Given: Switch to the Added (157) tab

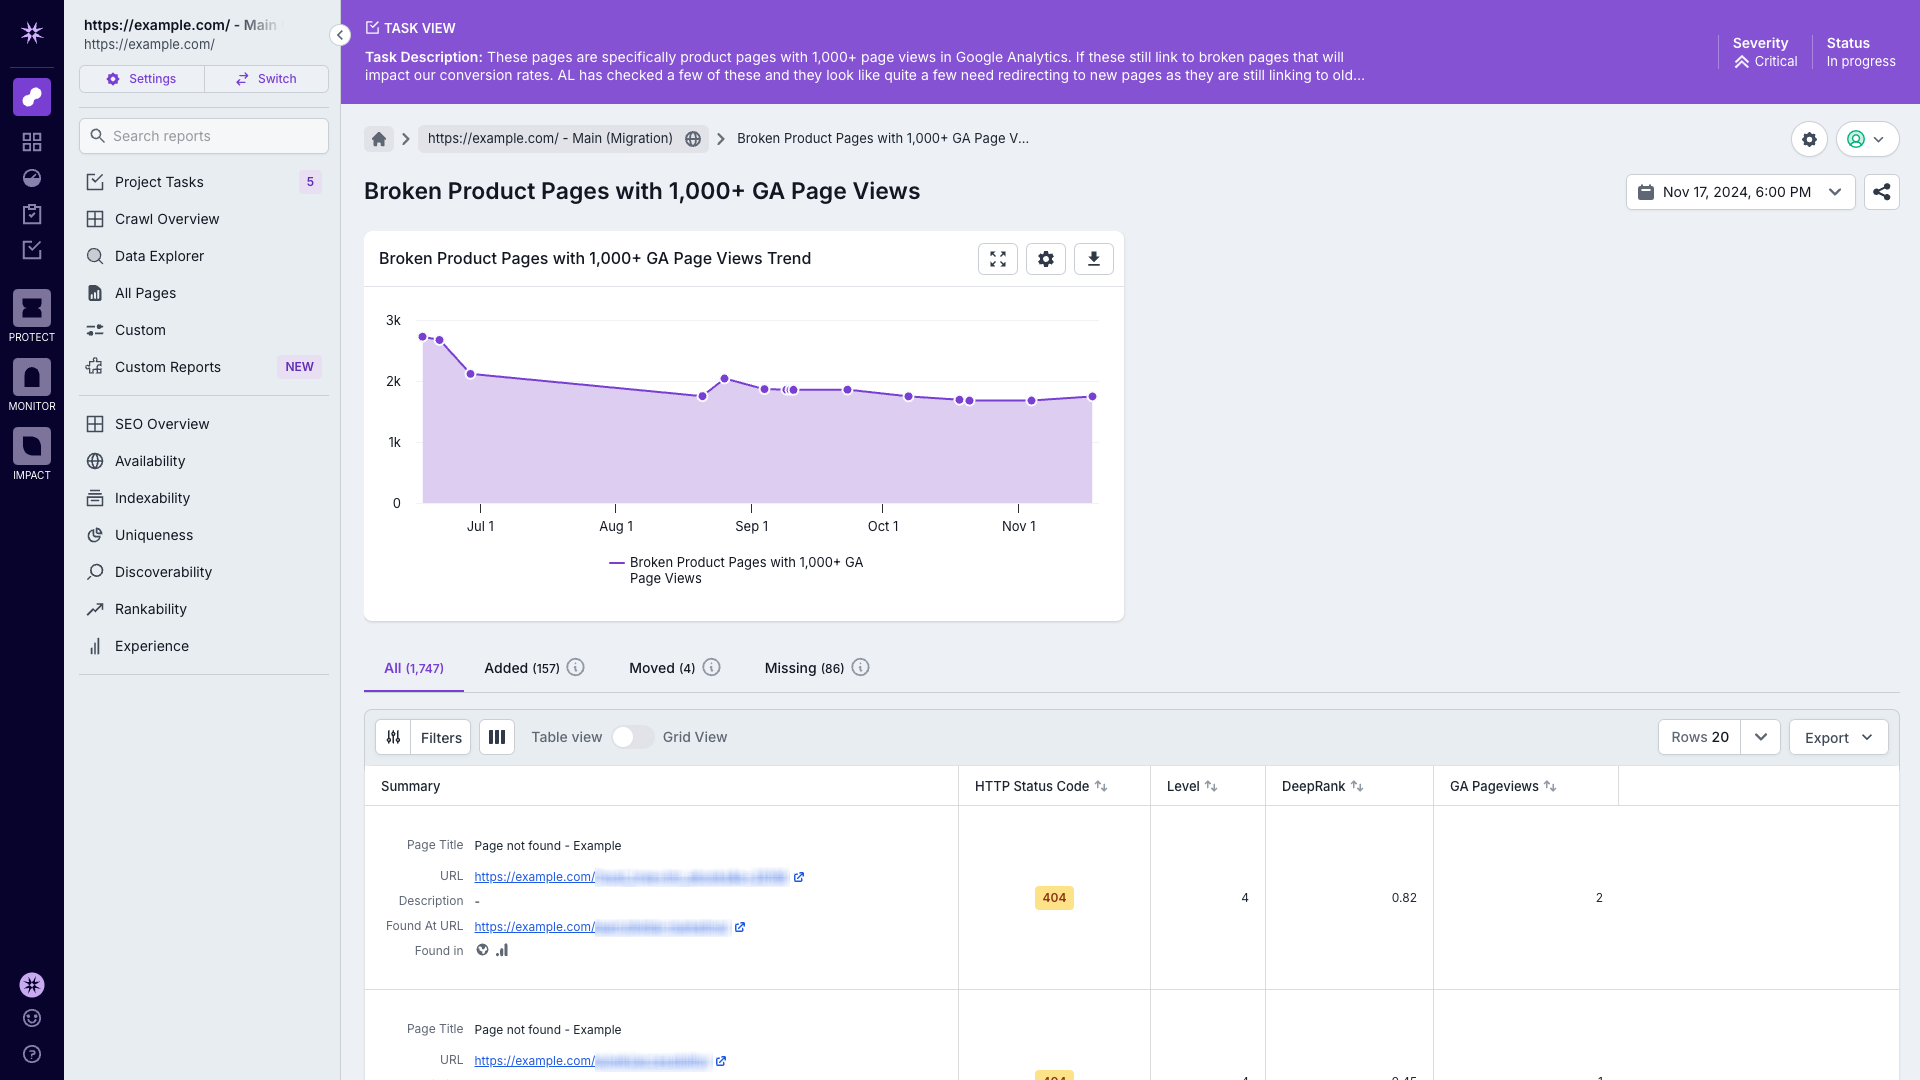Looking at the screenshot, I should pos(522,668).
